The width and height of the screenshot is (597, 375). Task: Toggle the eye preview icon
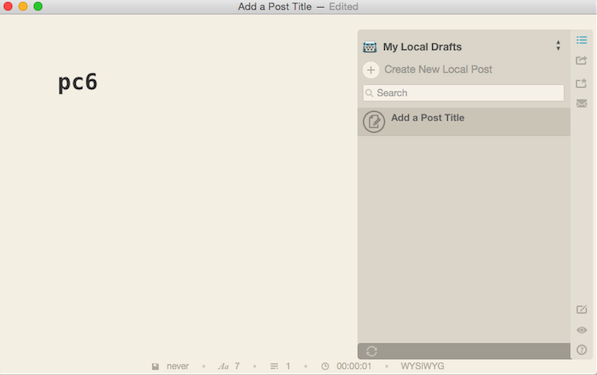[x=581, y=330]
